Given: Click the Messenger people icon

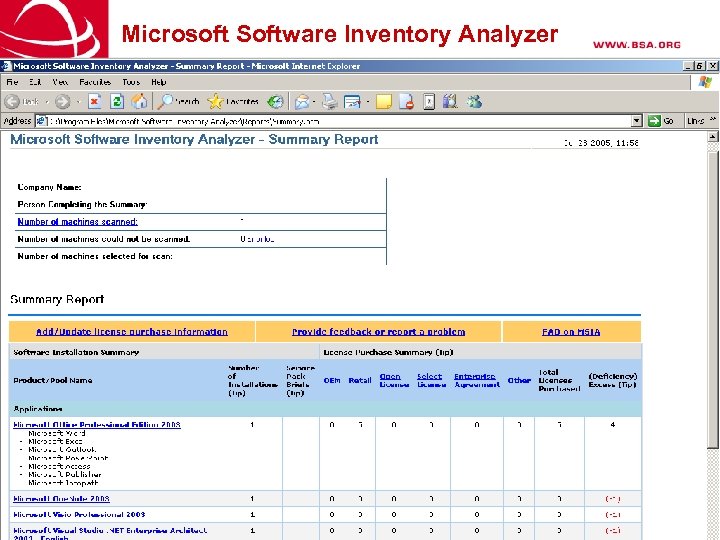Looking at the screenshot, I should (x=474, y=101).
